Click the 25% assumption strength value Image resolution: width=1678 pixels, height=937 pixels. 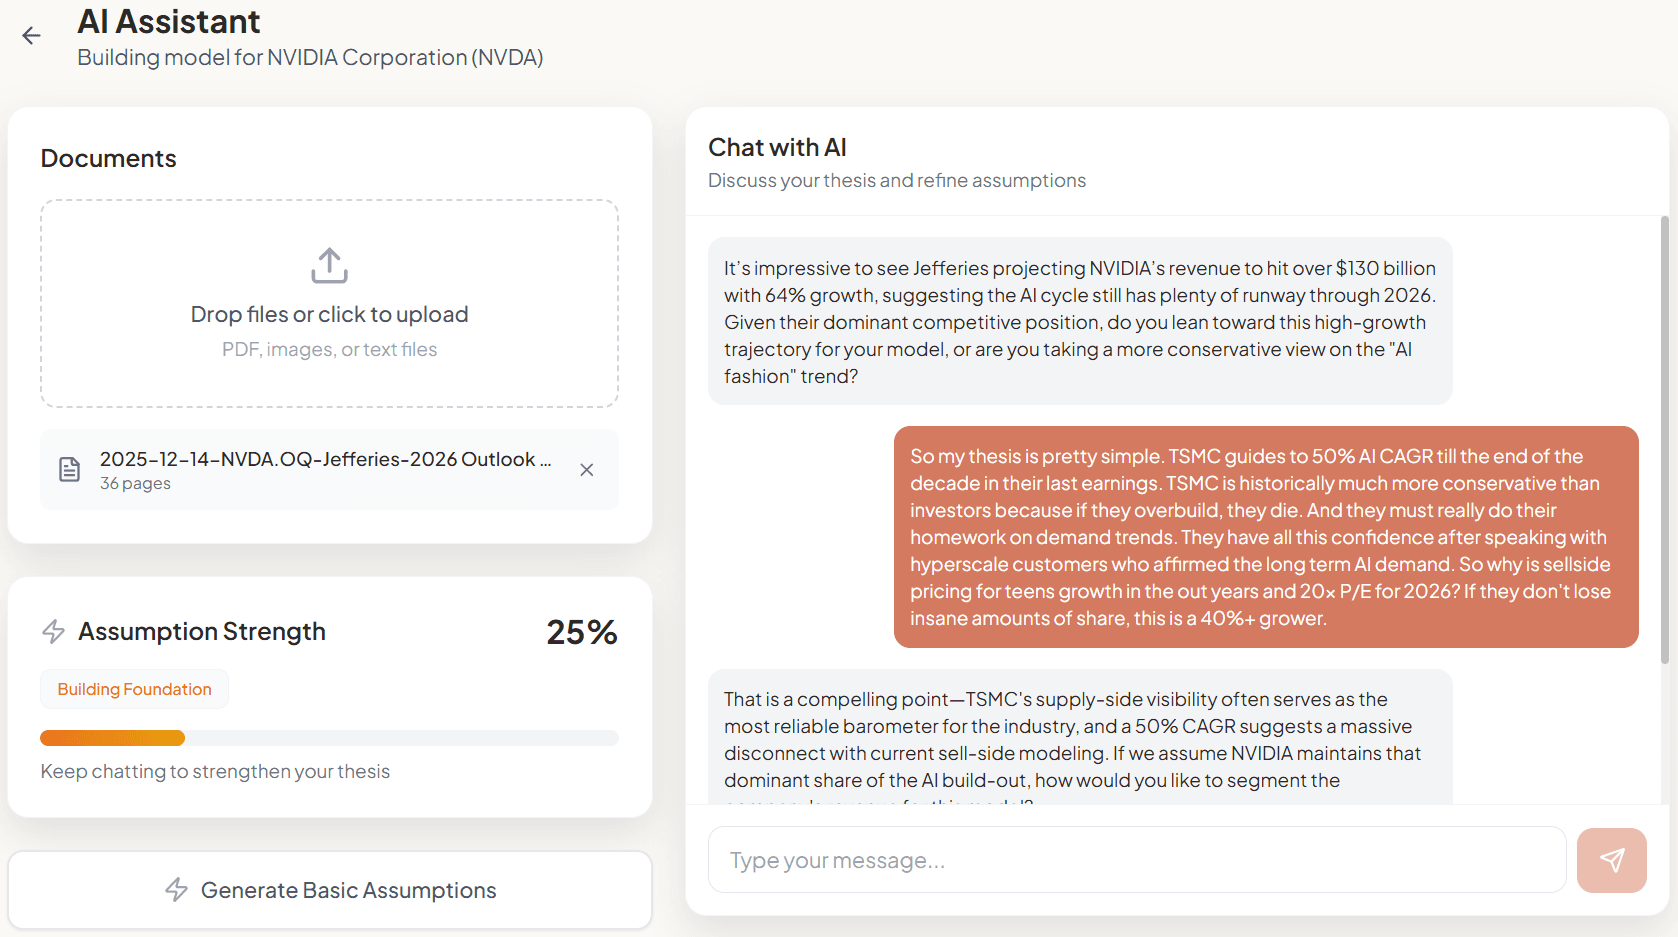click(x=581, y=632)
